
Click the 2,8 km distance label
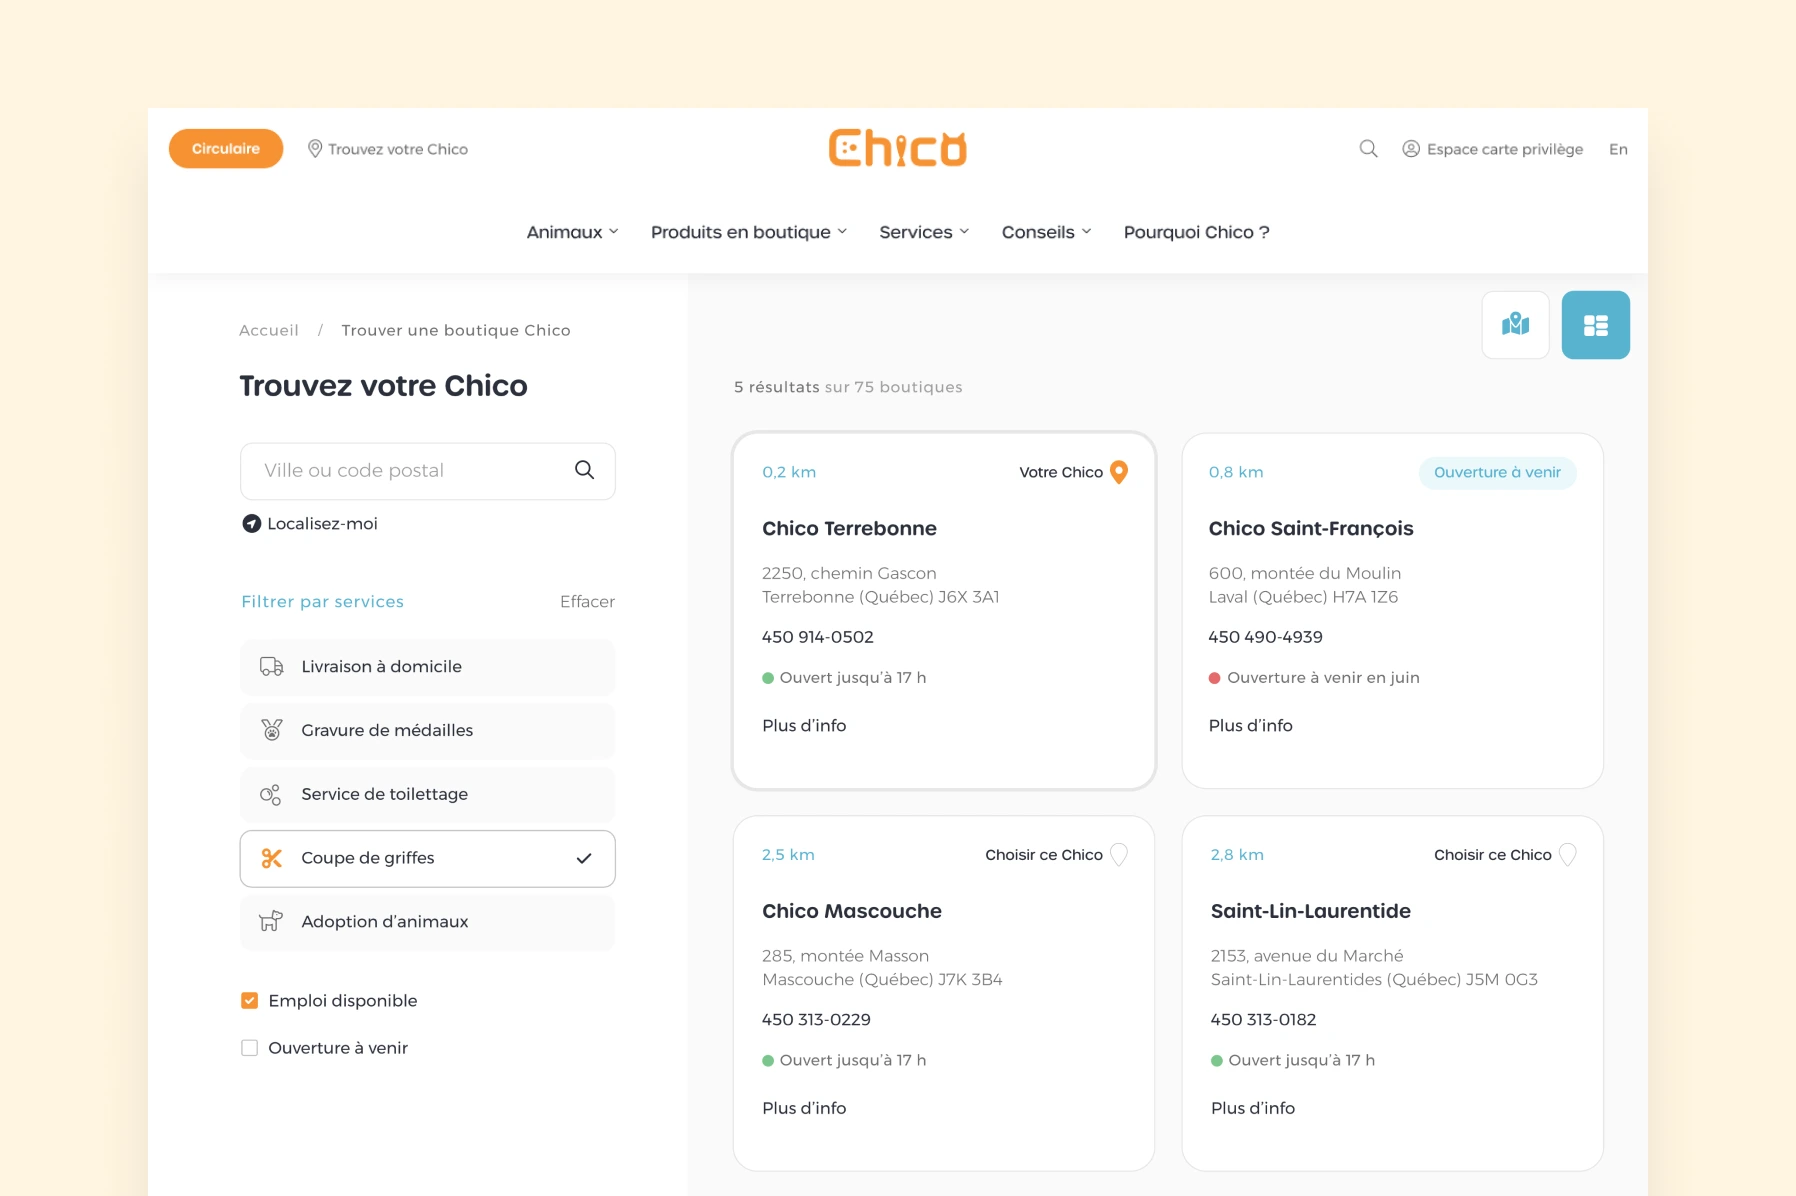1237,855
